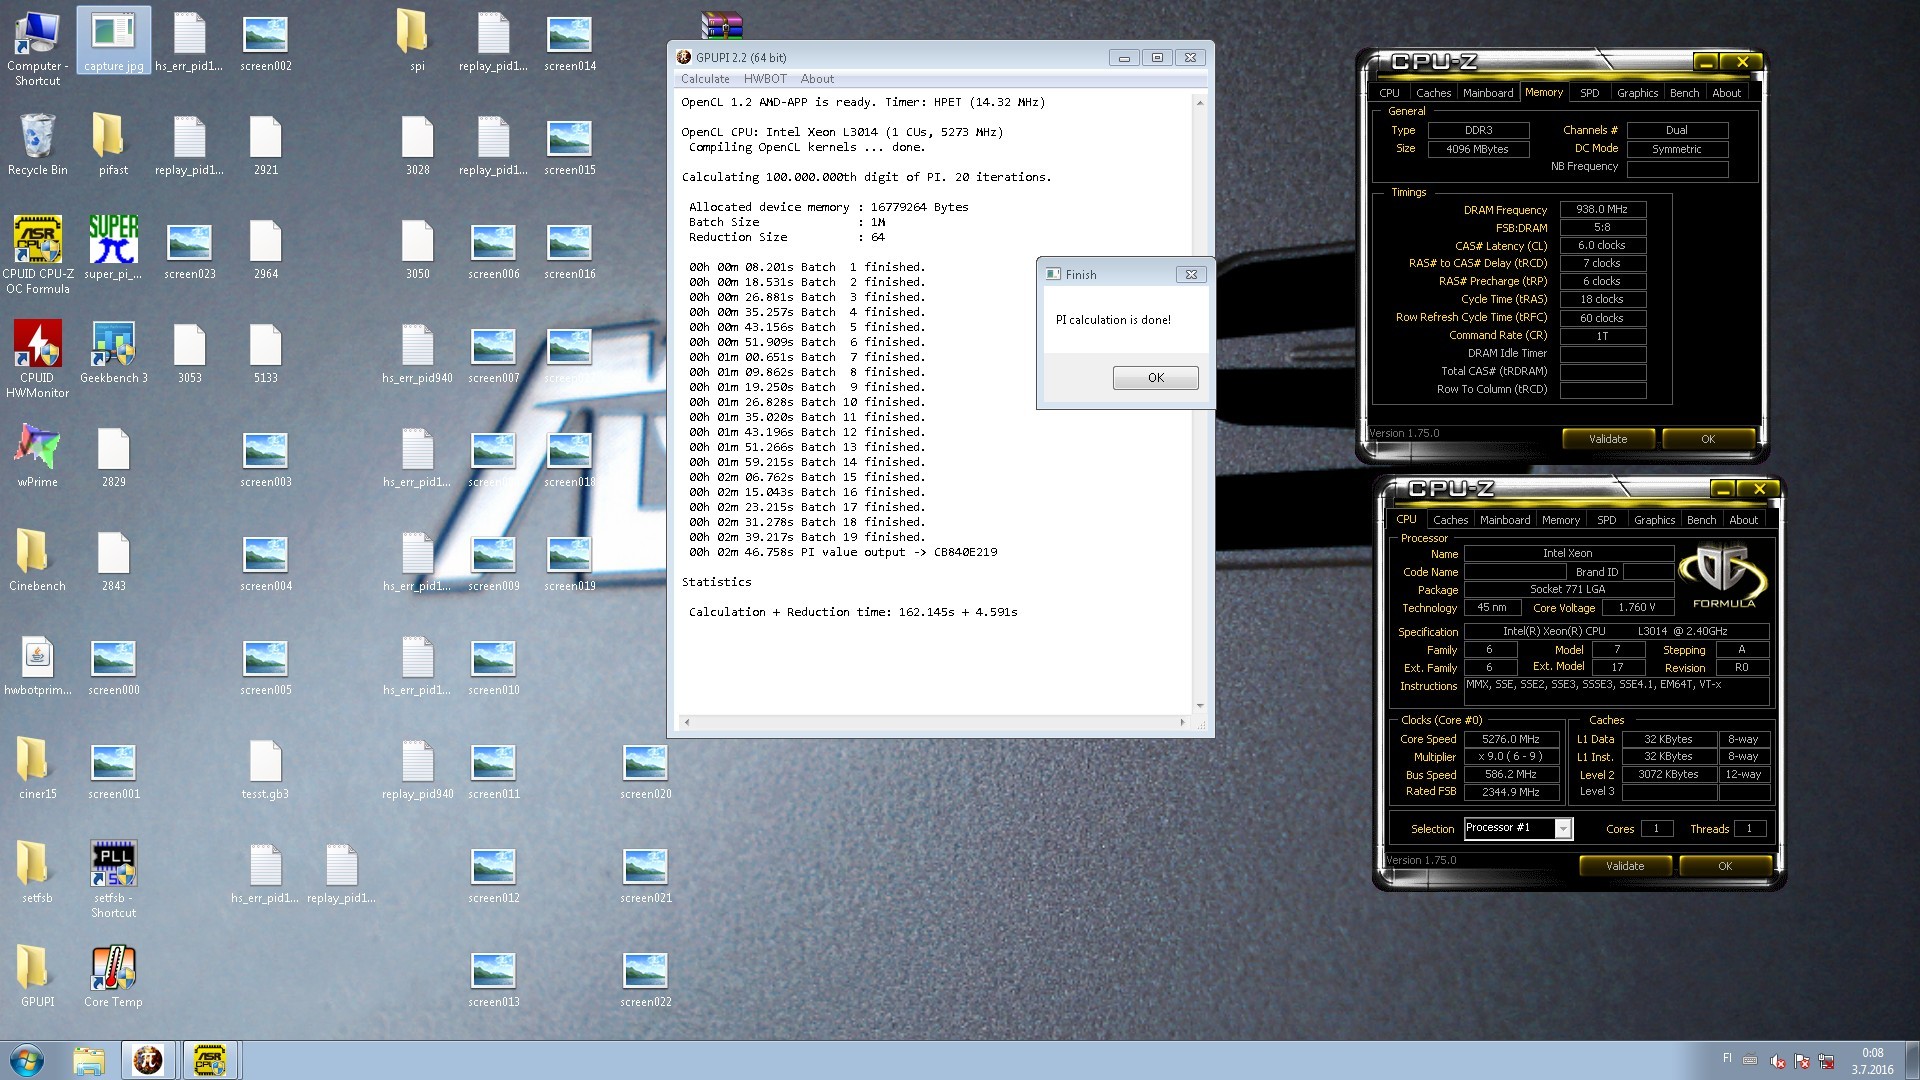Screen dimensions: 1920x1080
Task: Switch to Mainboard tab in top CPU-Z window
Action: point(1488,93)
